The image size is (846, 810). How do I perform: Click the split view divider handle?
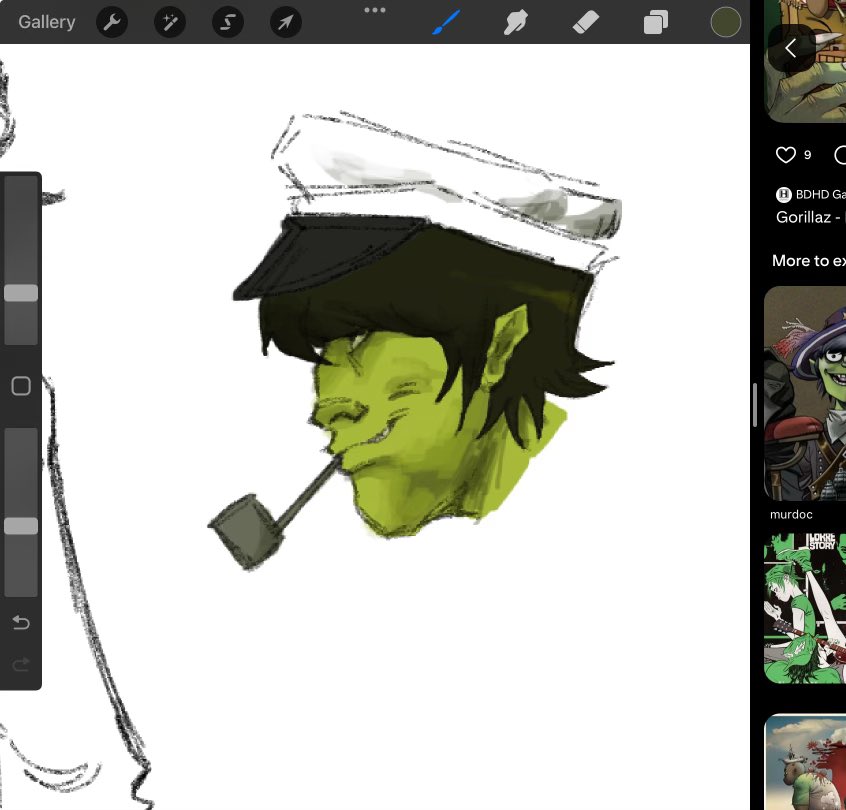(x=755, y=405)
